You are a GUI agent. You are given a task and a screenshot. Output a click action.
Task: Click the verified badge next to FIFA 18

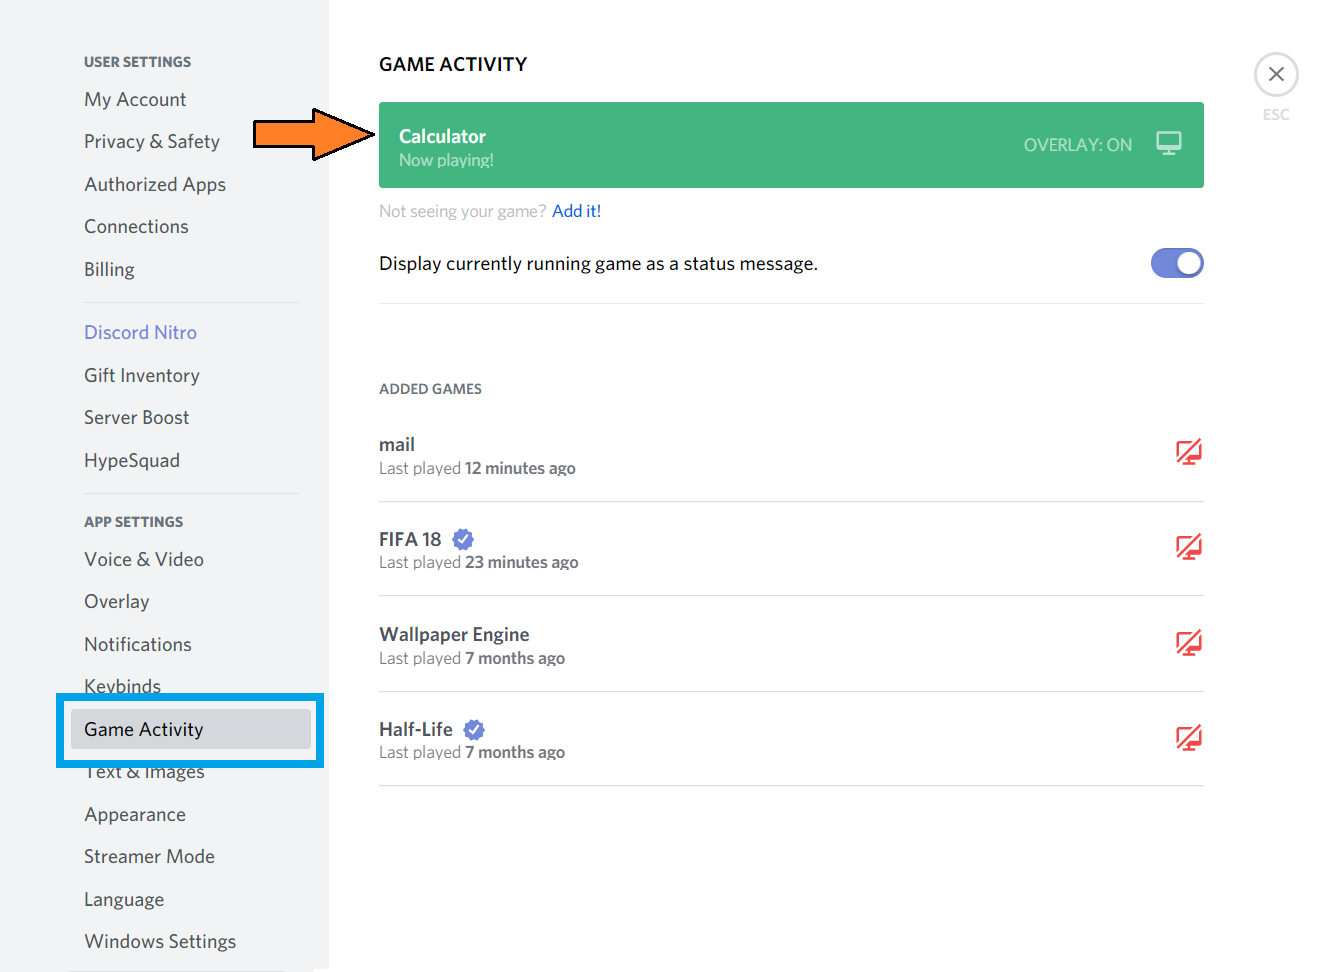click(462, 538)
